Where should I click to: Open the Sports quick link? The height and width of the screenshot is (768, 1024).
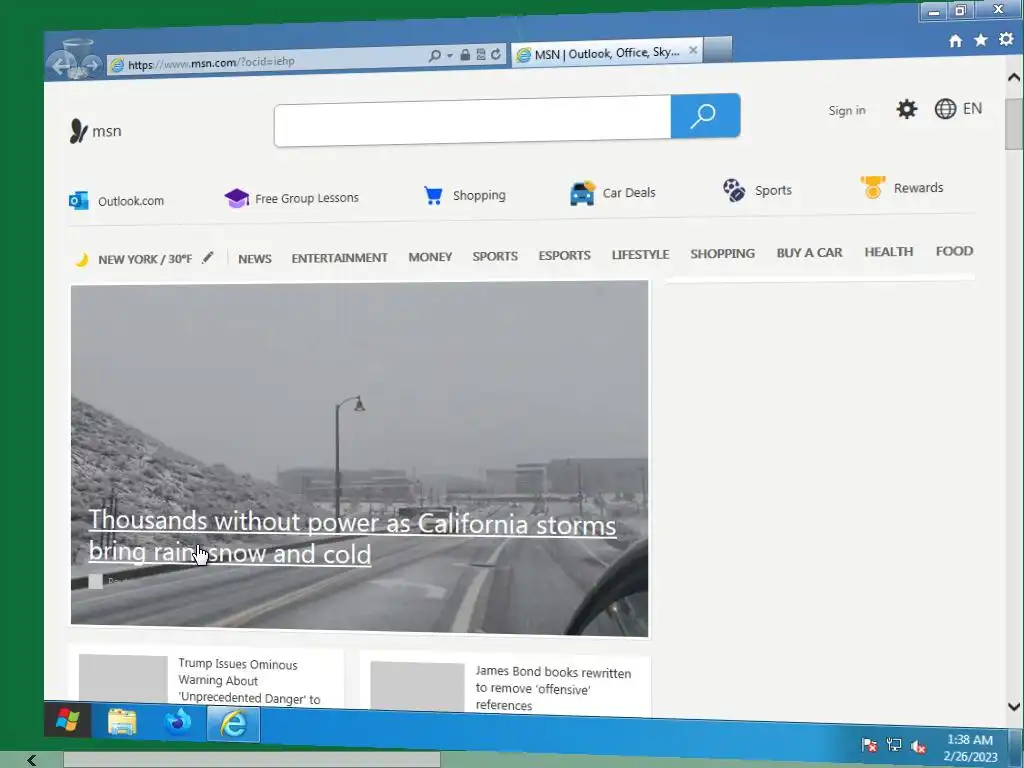tap(773, 191)
